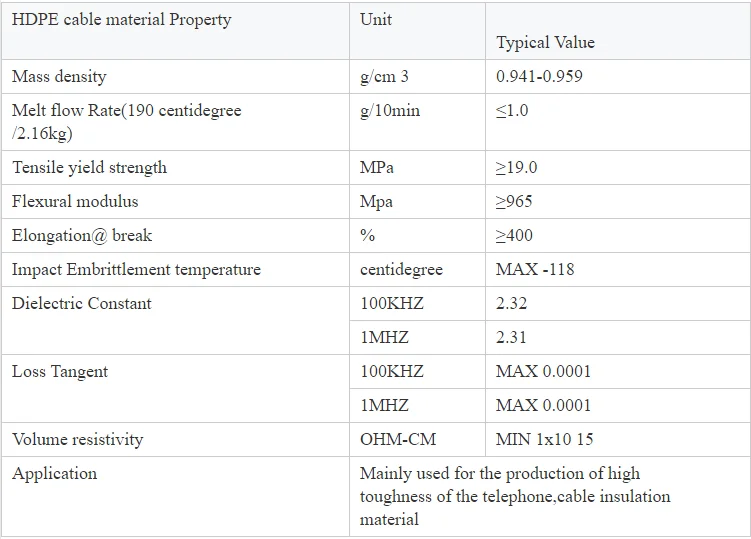Select the 'Unit' column header
Screen dimensions: 751x539
(376, 20)
